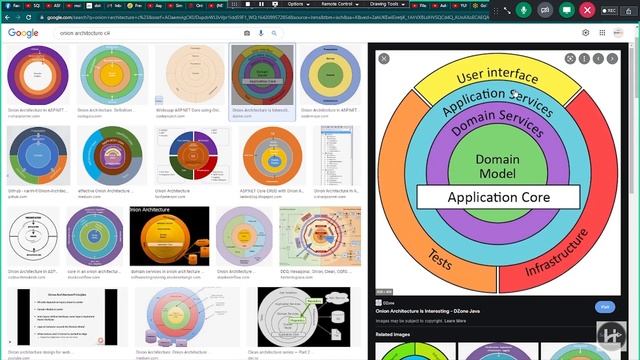Screen dimensions: 640x360
Task: Open Onion architecture design for web thumbnail
Action: point(67,317)
